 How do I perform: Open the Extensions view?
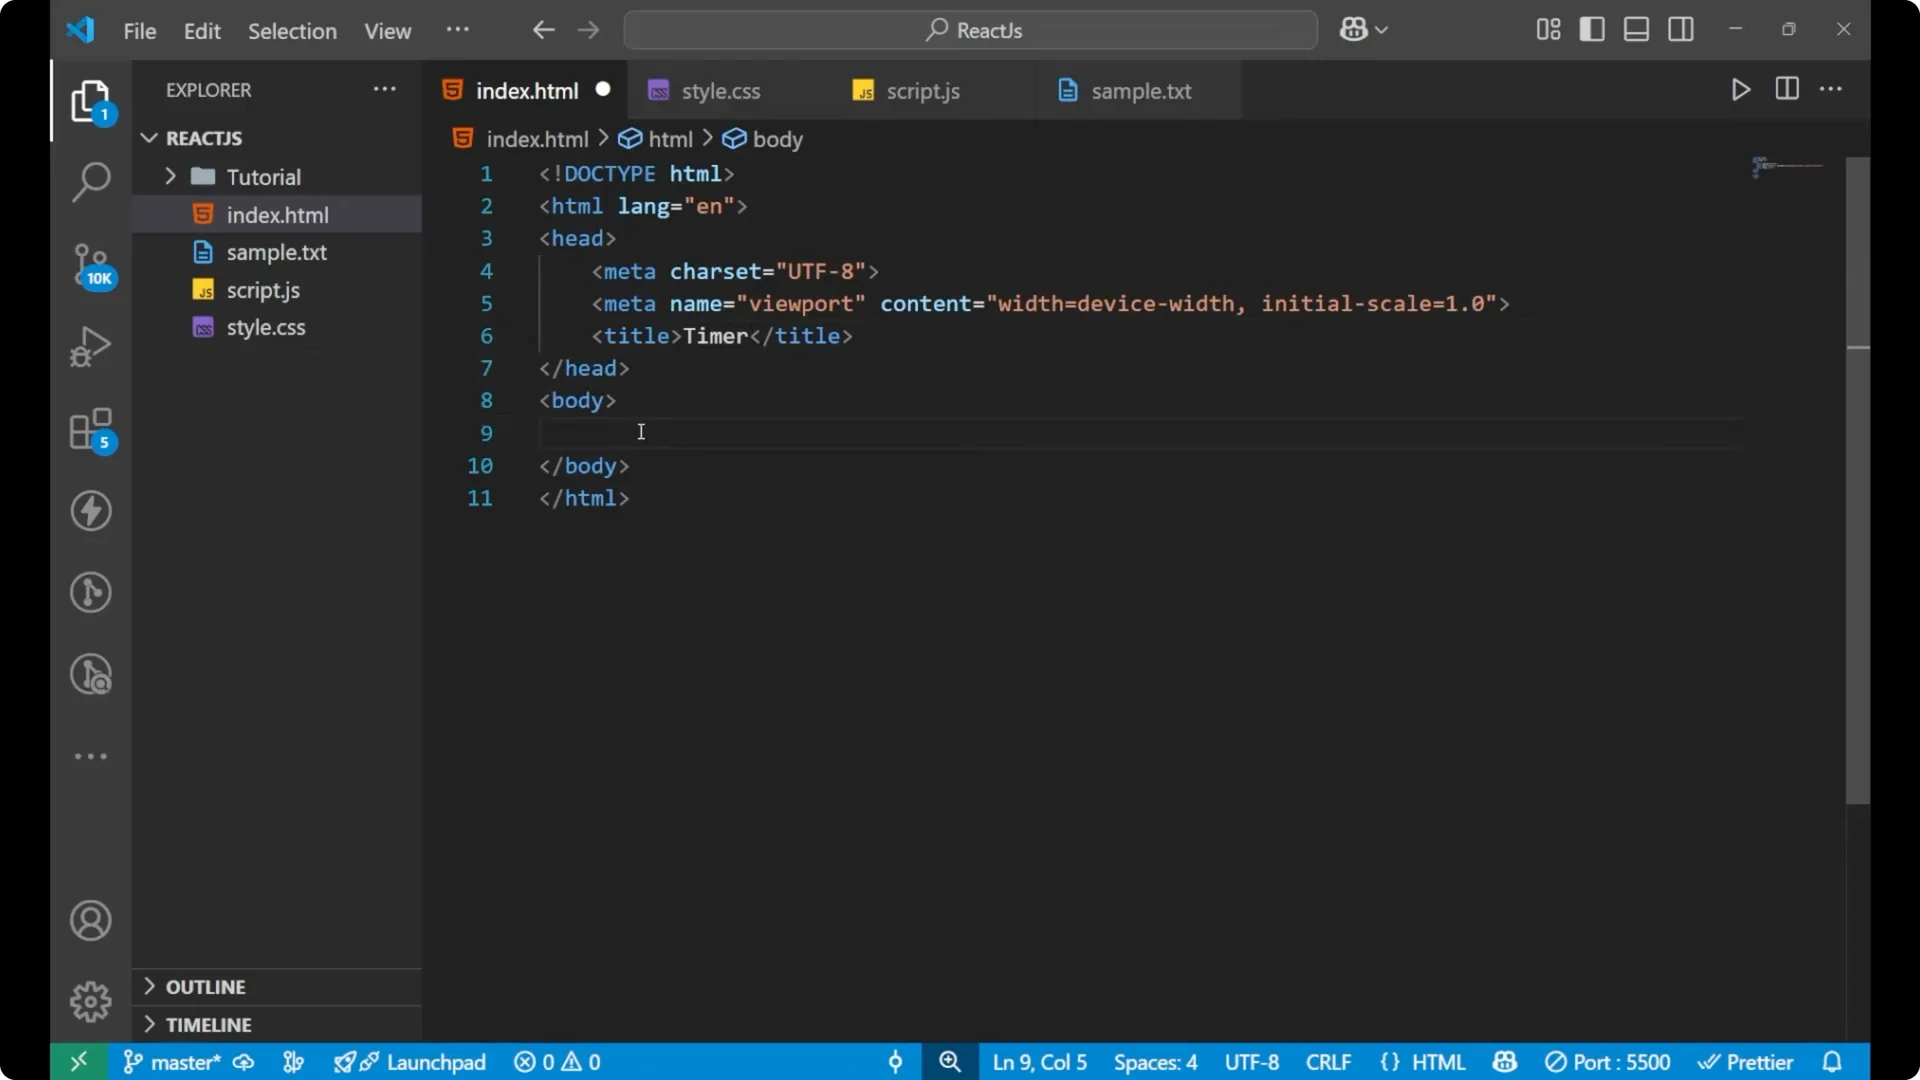tap(90, 430)
